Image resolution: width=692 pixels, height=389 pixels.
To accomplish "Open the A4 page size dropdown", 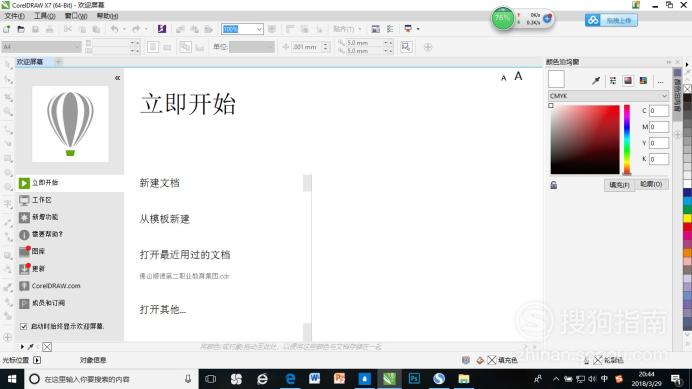I will click(41, 46).
